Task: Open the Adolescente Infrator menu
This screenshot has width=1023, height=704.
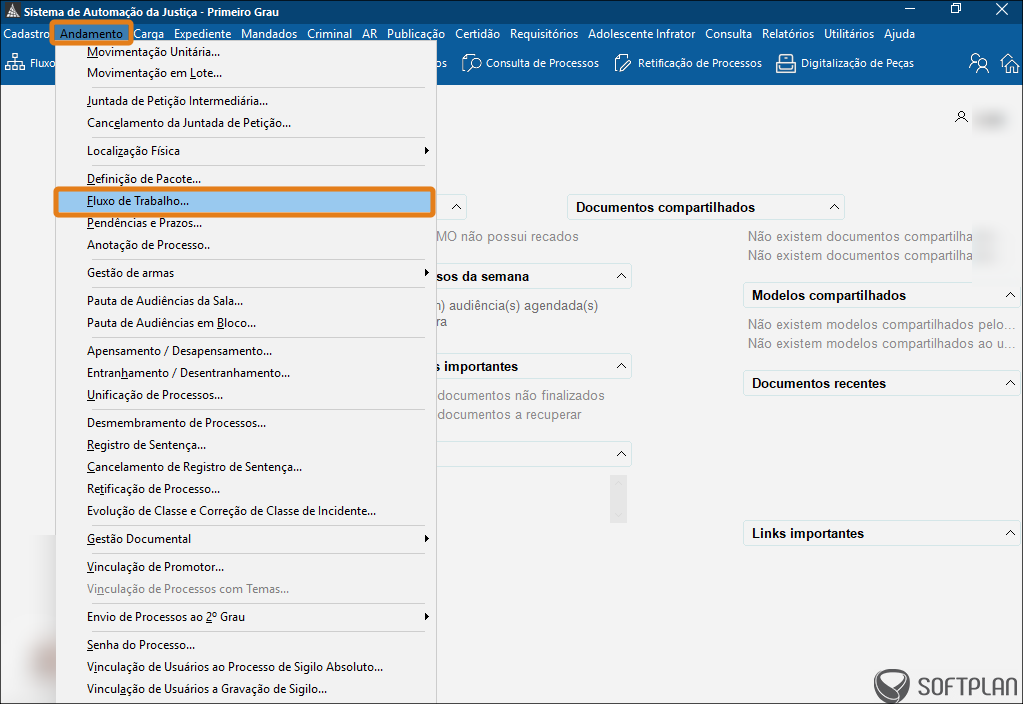Action: [641, 34]
